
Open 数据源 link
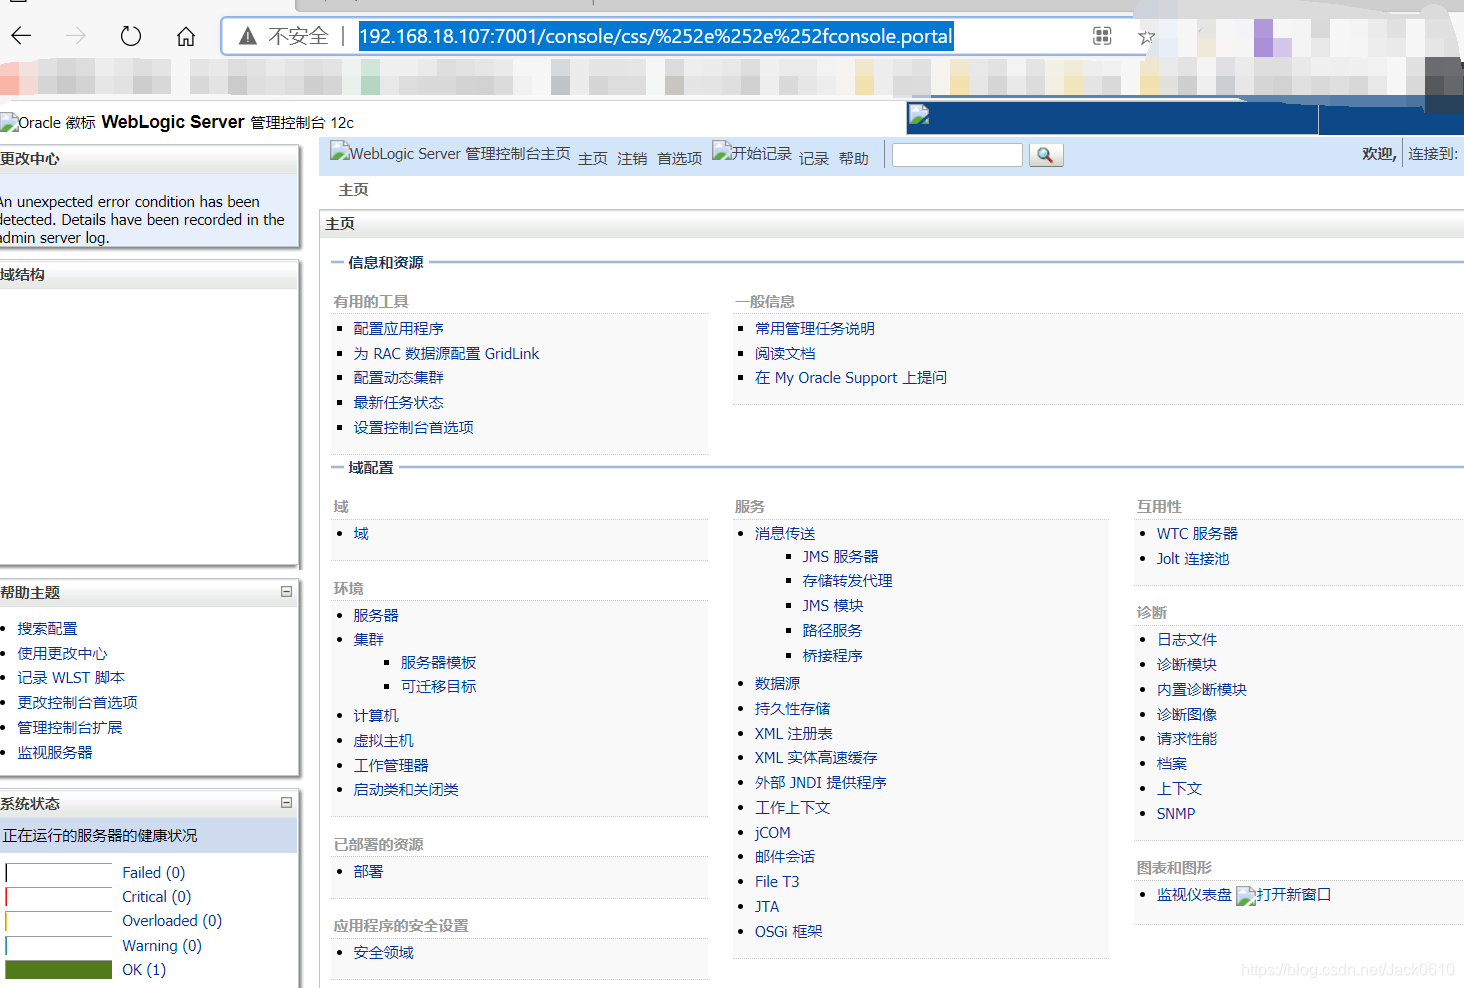pyautogui.click(x=777, y=683)
